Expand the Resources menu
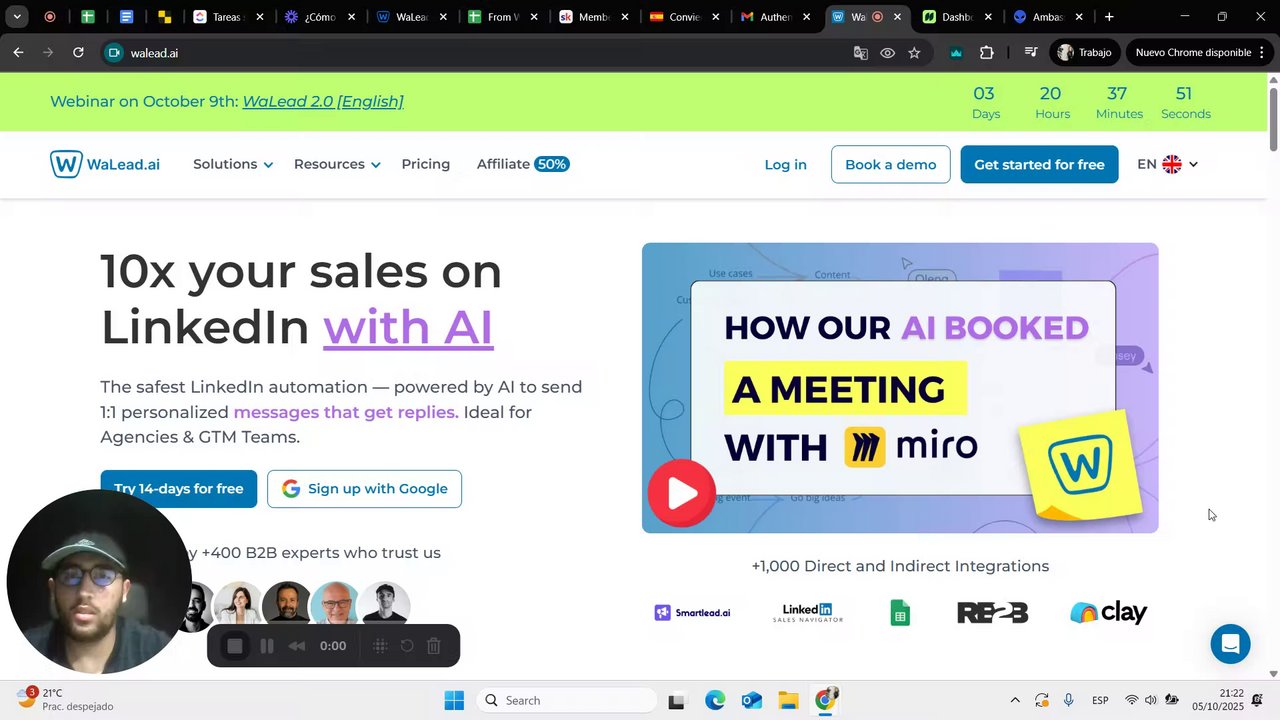1280x720 pixels. click(337, 164)
